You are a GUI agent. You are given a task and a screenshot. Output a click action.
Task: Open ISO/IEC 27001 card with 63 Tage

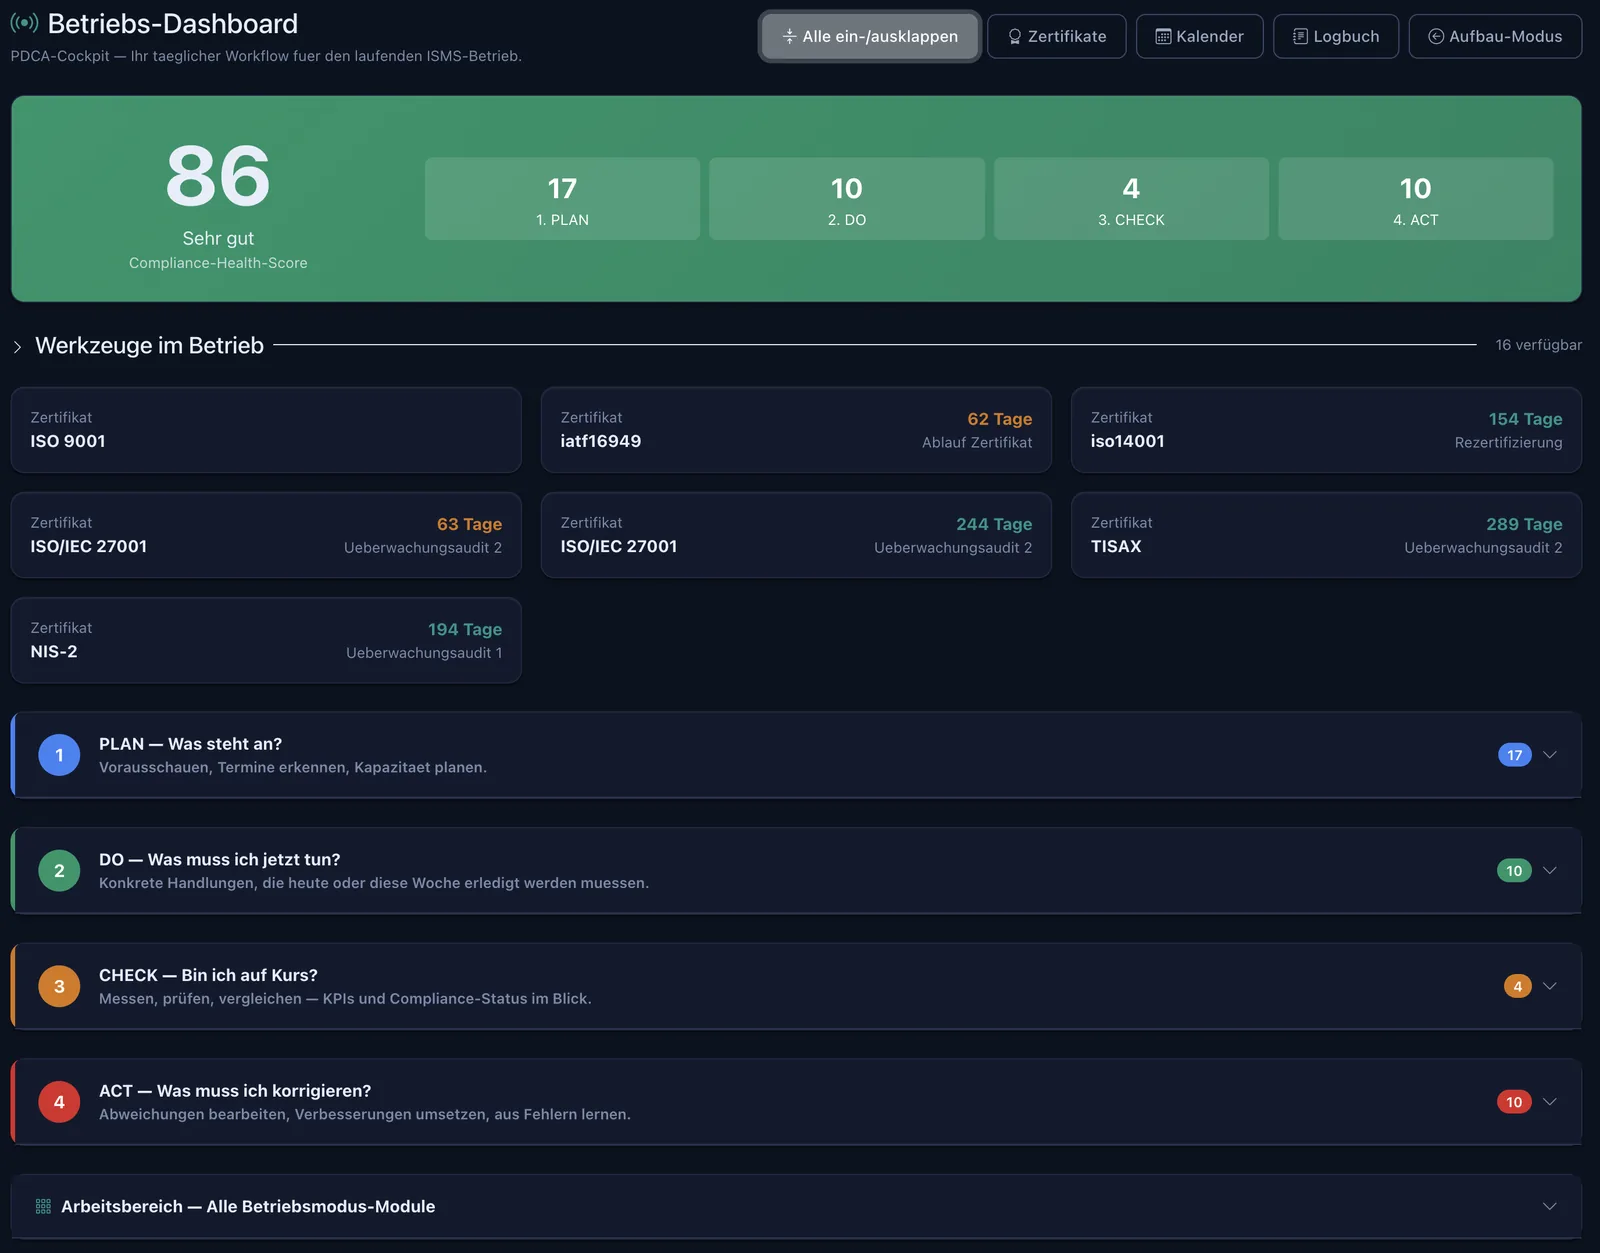(x=266, y=535)
